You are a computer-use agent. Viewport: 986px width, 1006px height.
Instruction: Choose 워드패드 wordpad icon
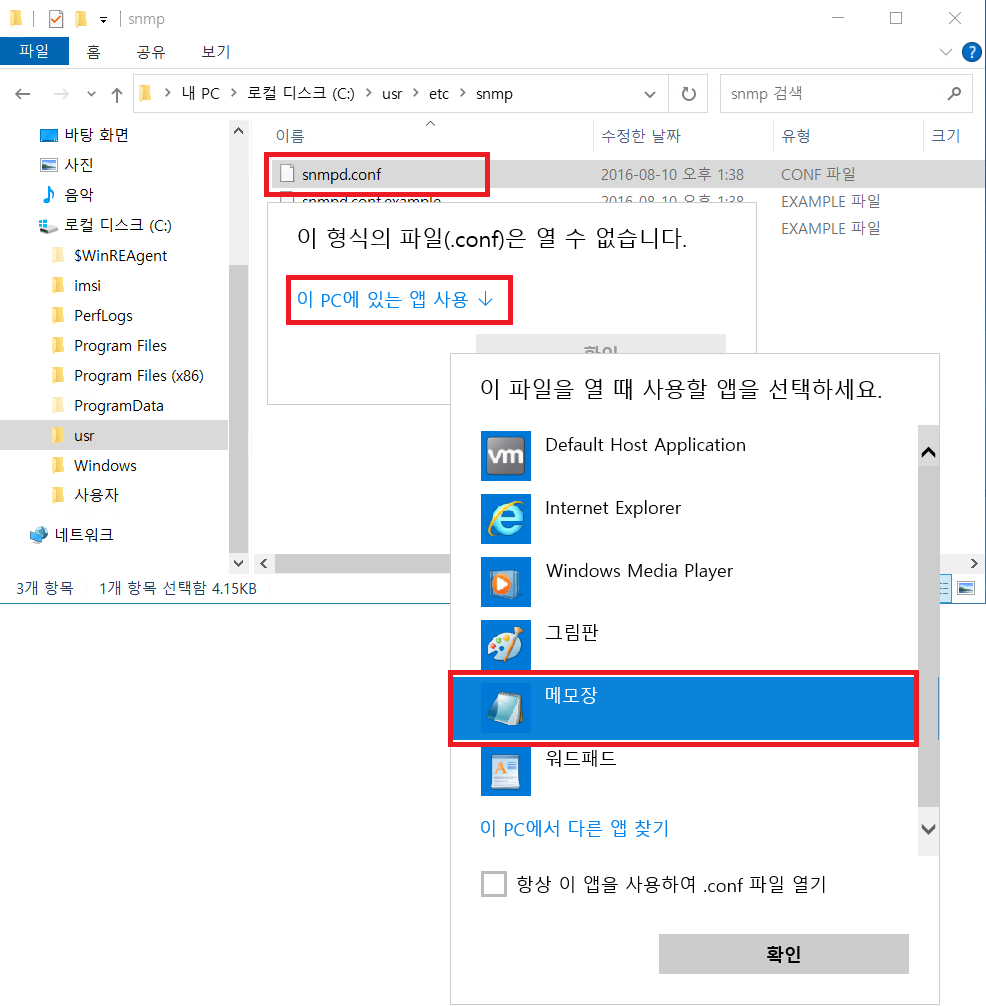tap(506, 771)
